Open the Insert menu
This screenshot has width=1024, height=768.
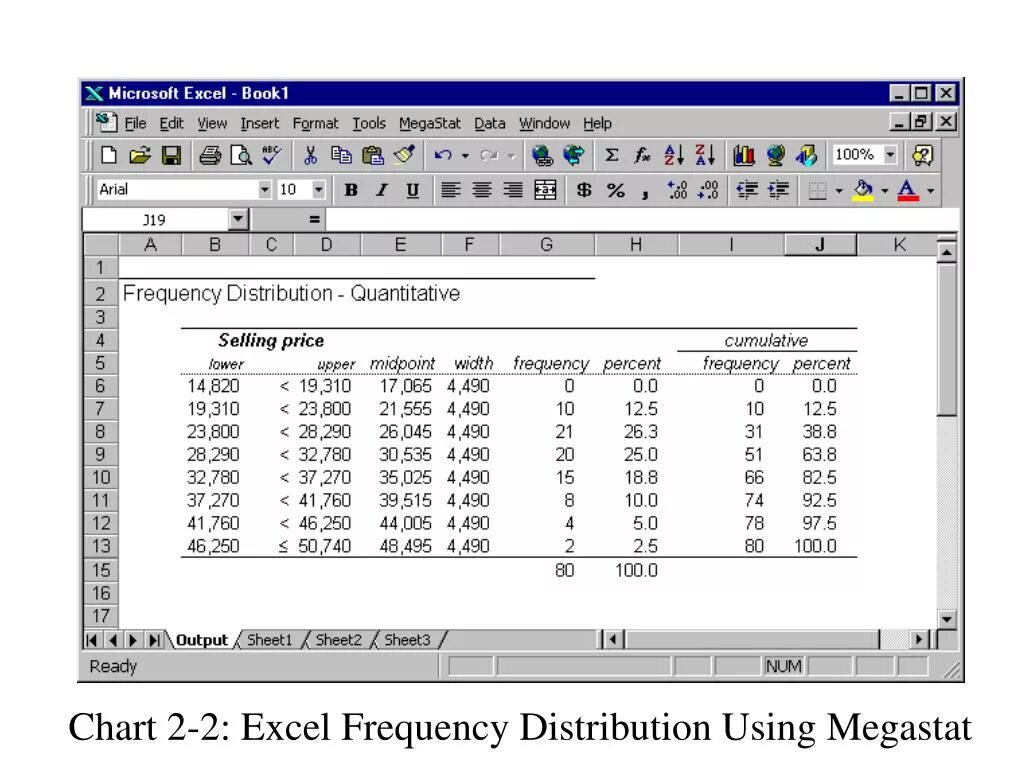(259, 123)
